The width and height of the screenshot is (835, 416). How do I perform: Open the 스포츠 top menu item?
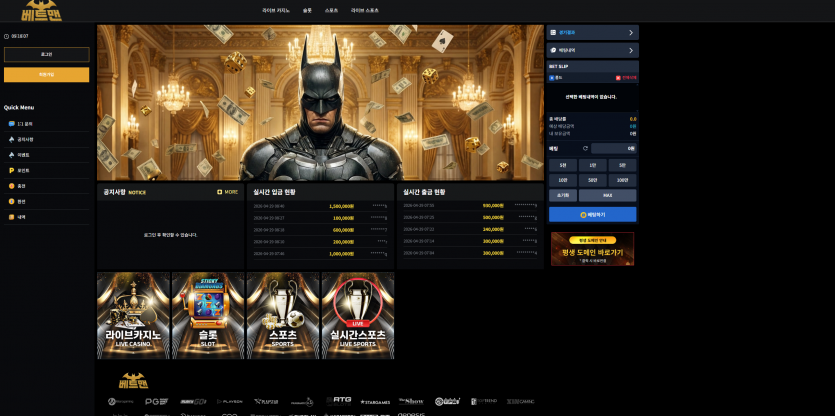pos(331,11)
